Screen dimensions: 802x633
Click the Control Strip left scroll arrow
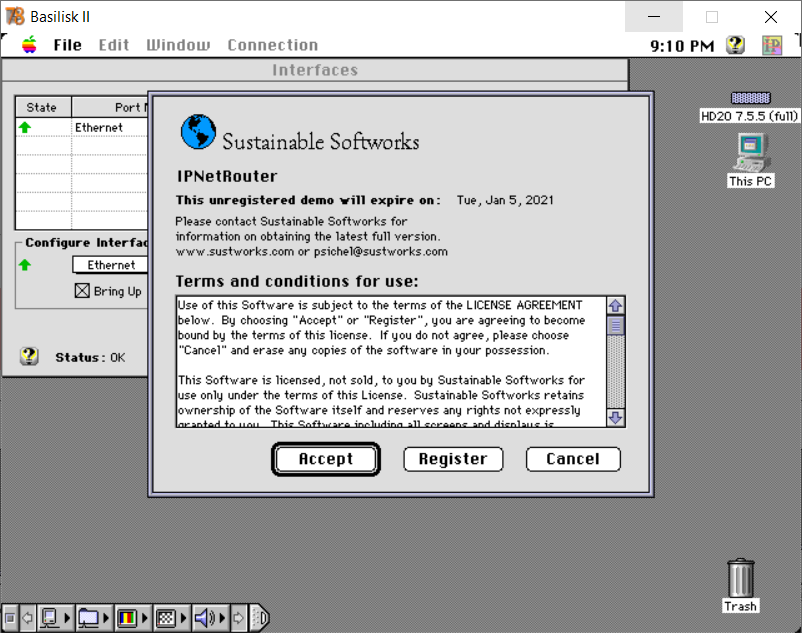(x=28, y=618)
